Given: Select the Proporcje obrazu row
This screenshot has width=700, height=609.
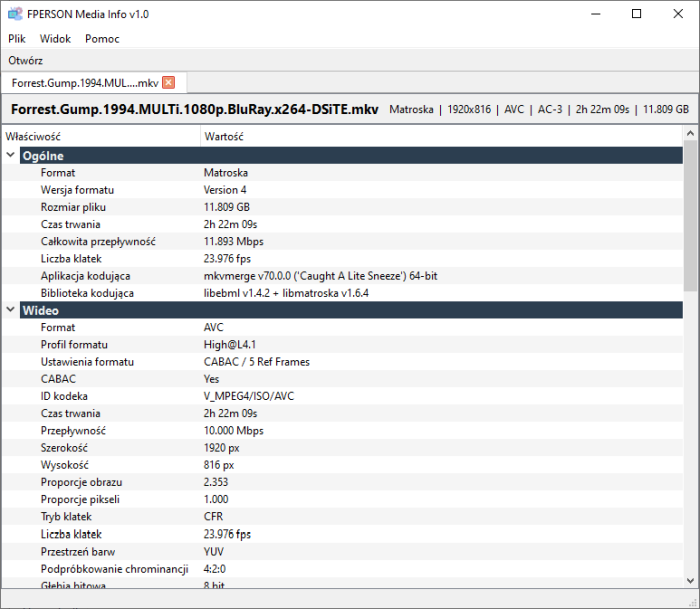Looking at the screenshot, I should (x=343, y=482).
